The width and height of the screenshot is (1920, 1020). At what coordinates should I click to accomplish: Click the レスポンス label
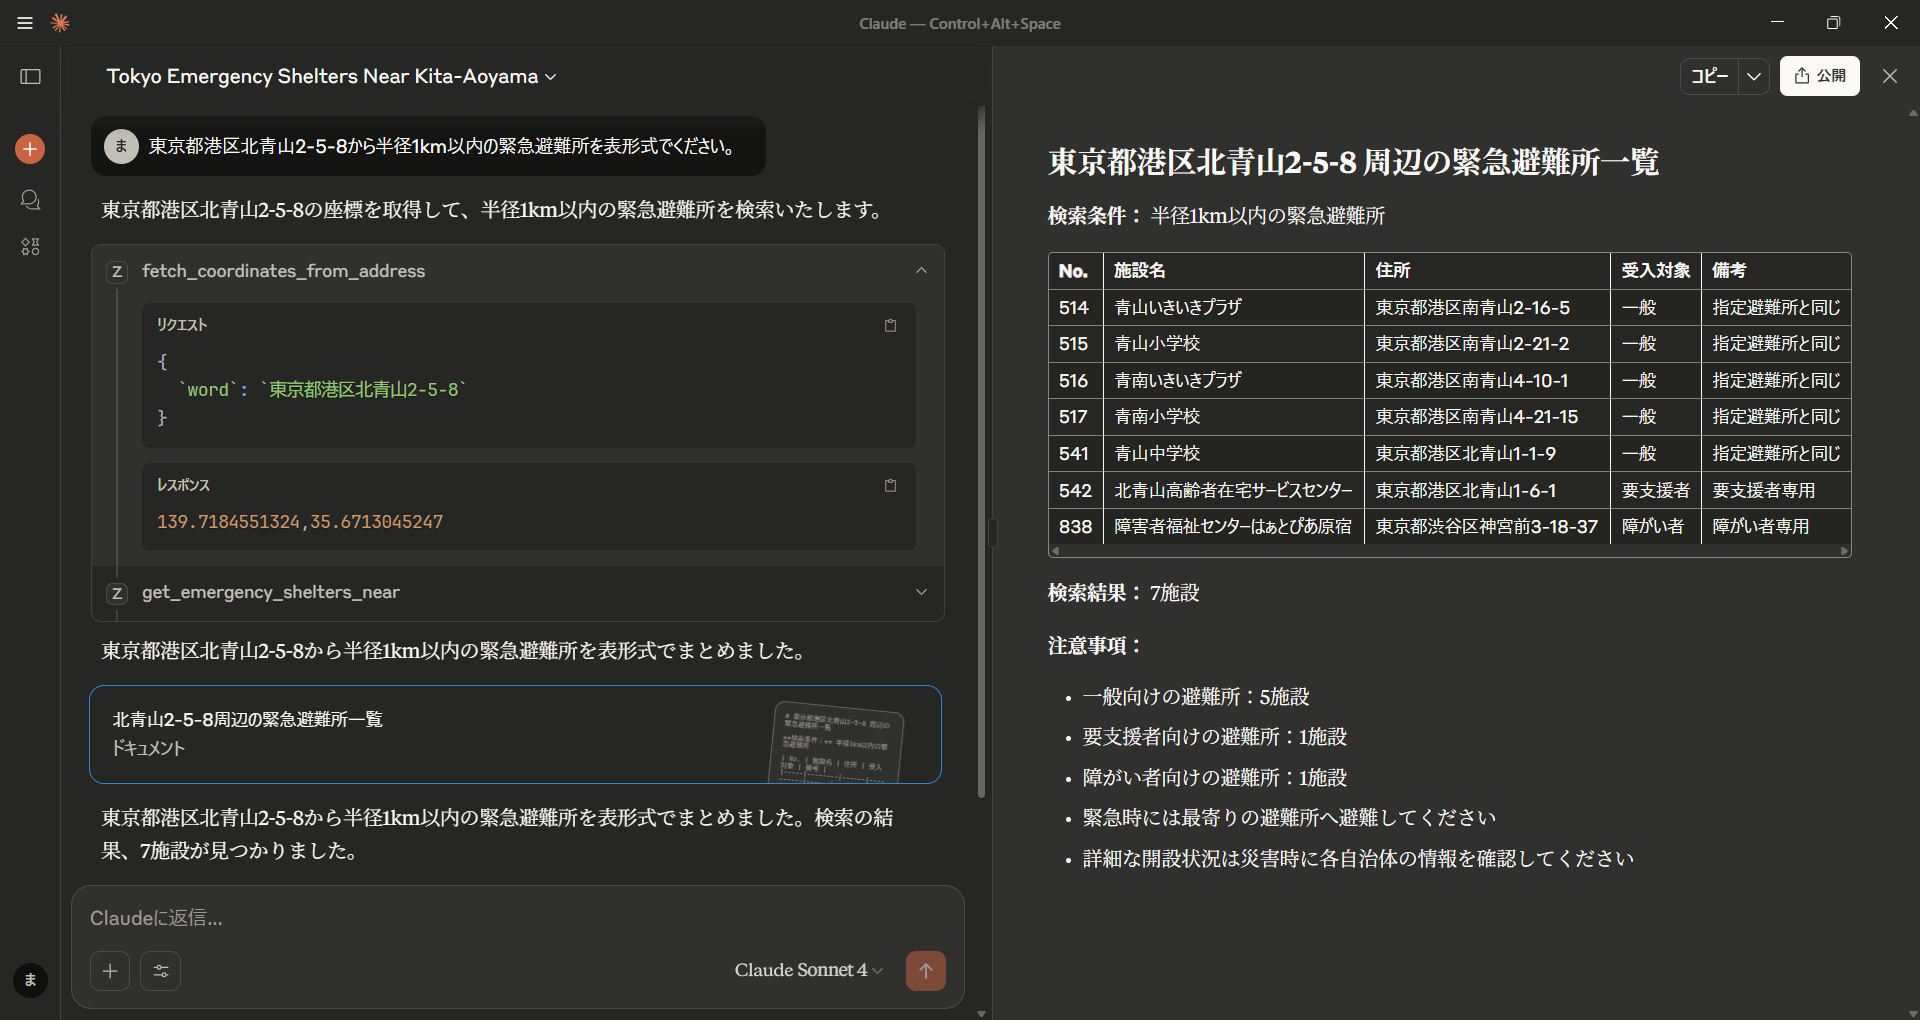(183, 485)
